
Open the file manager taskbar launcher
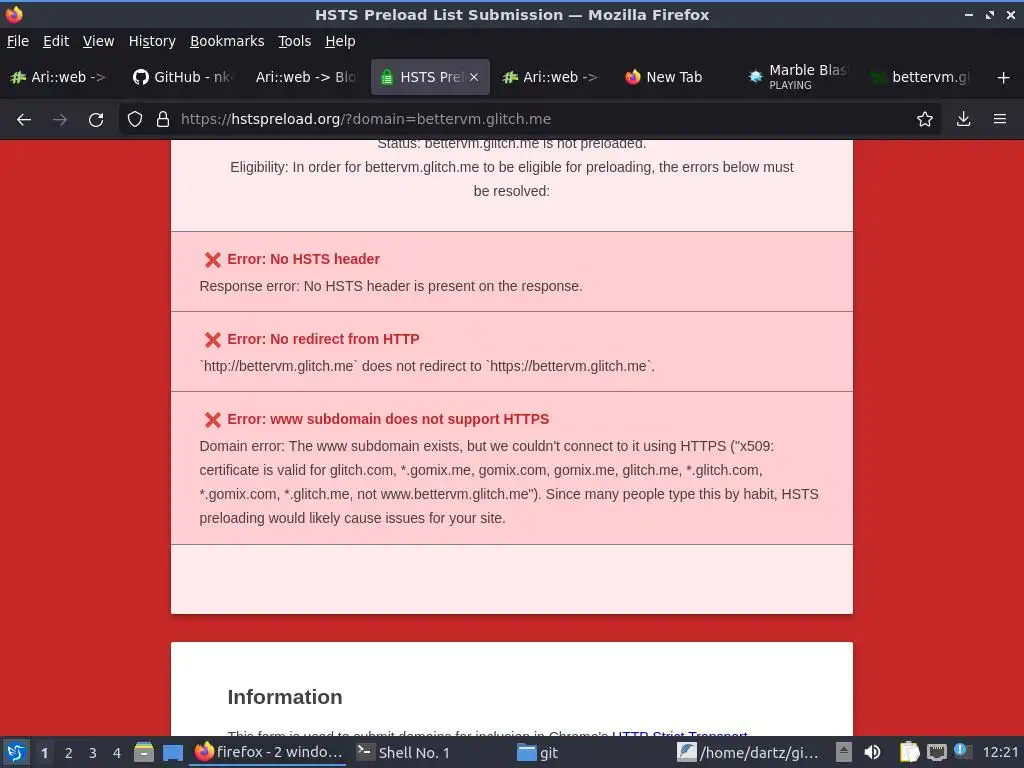pos(144,752)
